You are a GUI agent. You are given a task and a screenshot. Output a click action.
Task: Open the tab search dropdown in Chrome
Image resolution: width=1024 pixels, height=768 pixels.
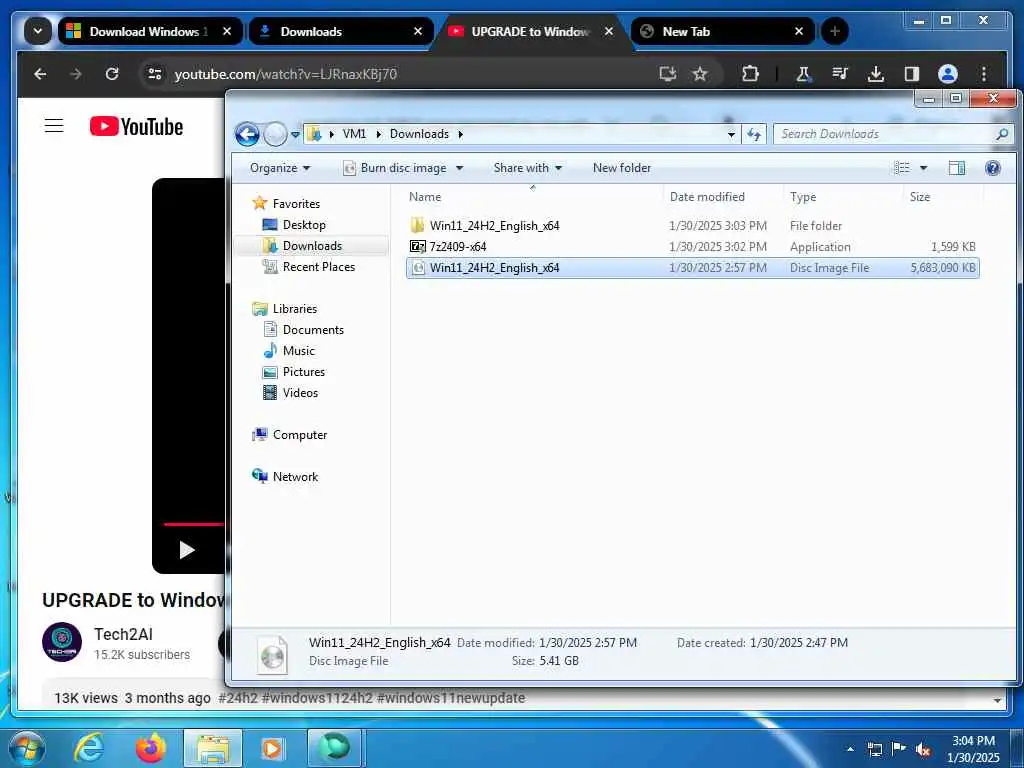(38, 31)
